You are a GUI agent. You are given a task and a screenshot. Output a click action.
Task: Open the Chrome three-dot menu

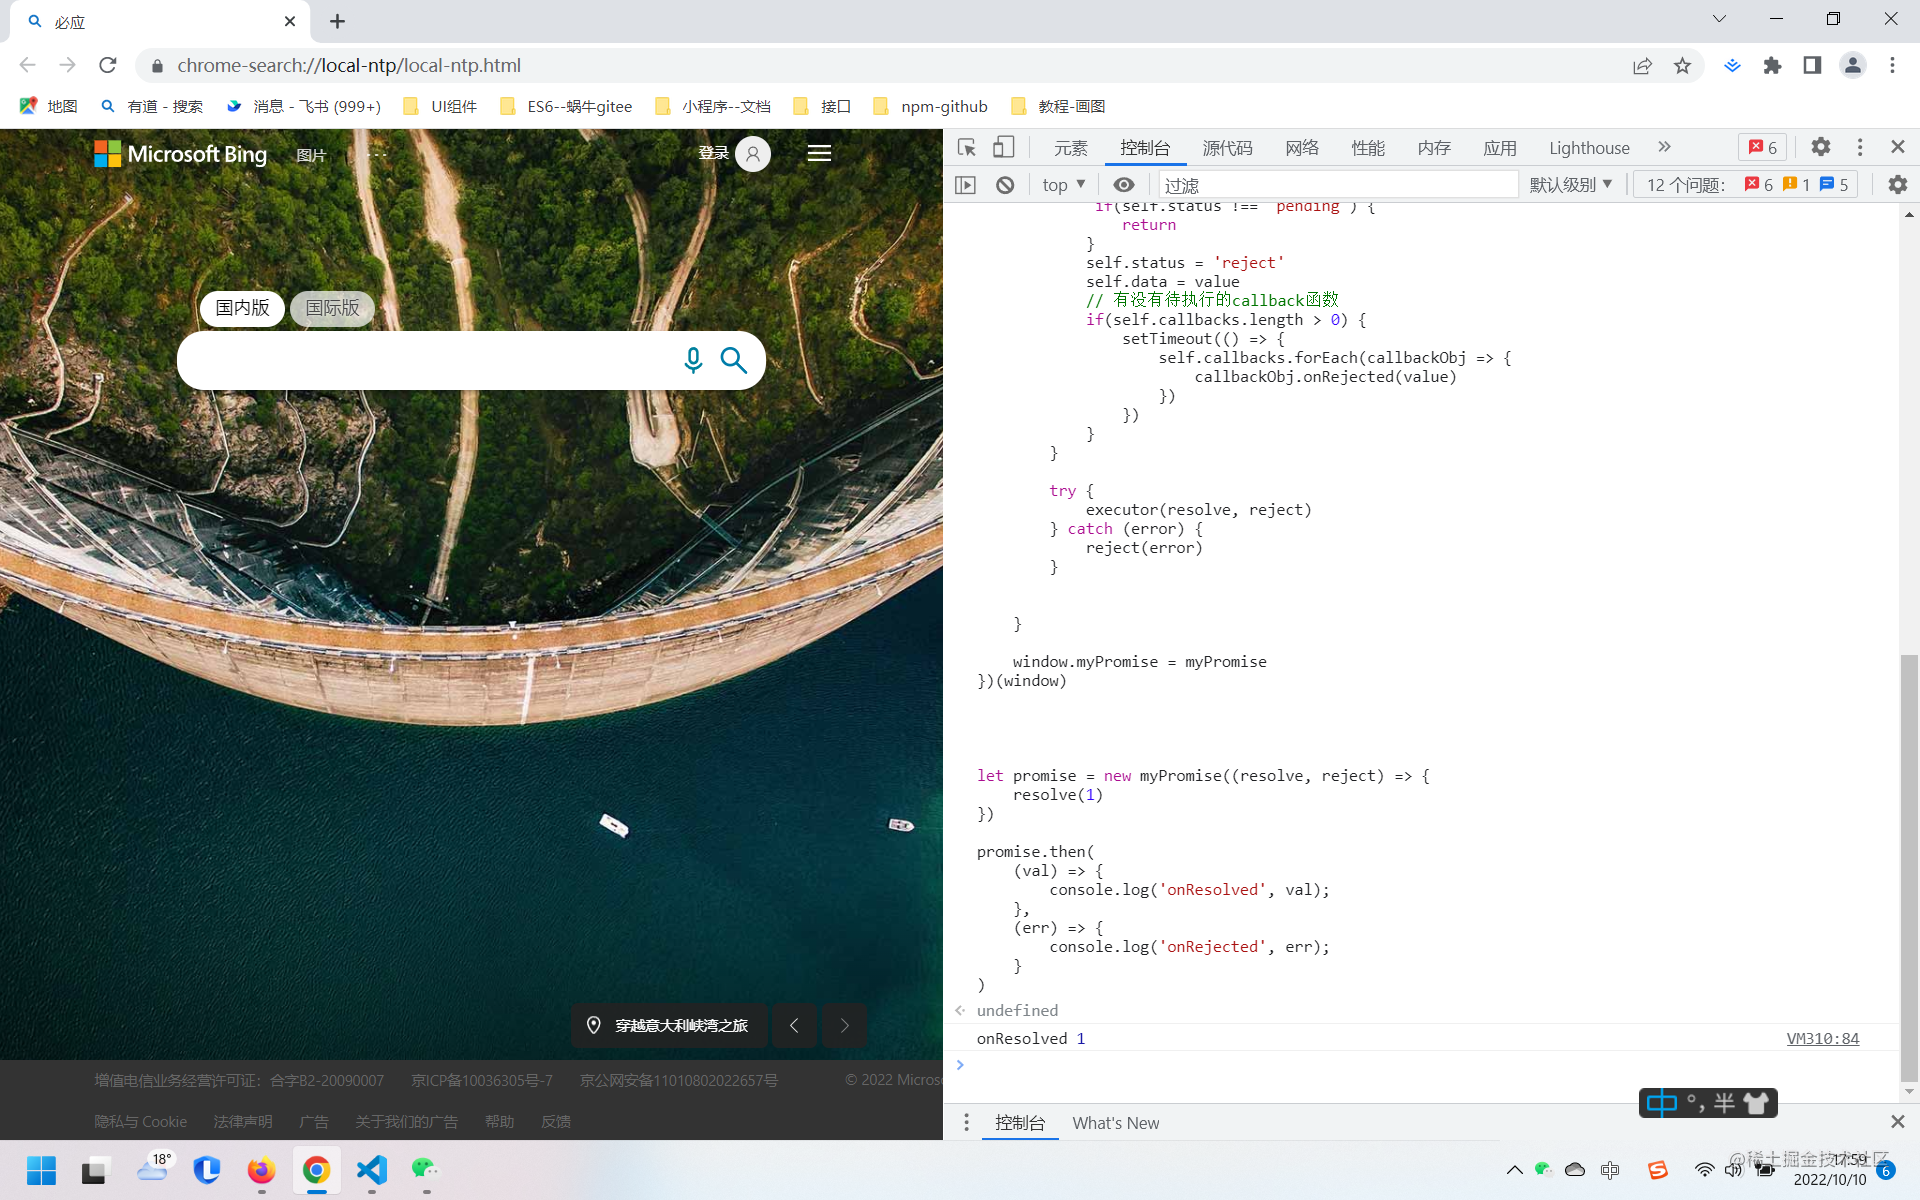pos(1892,65)
